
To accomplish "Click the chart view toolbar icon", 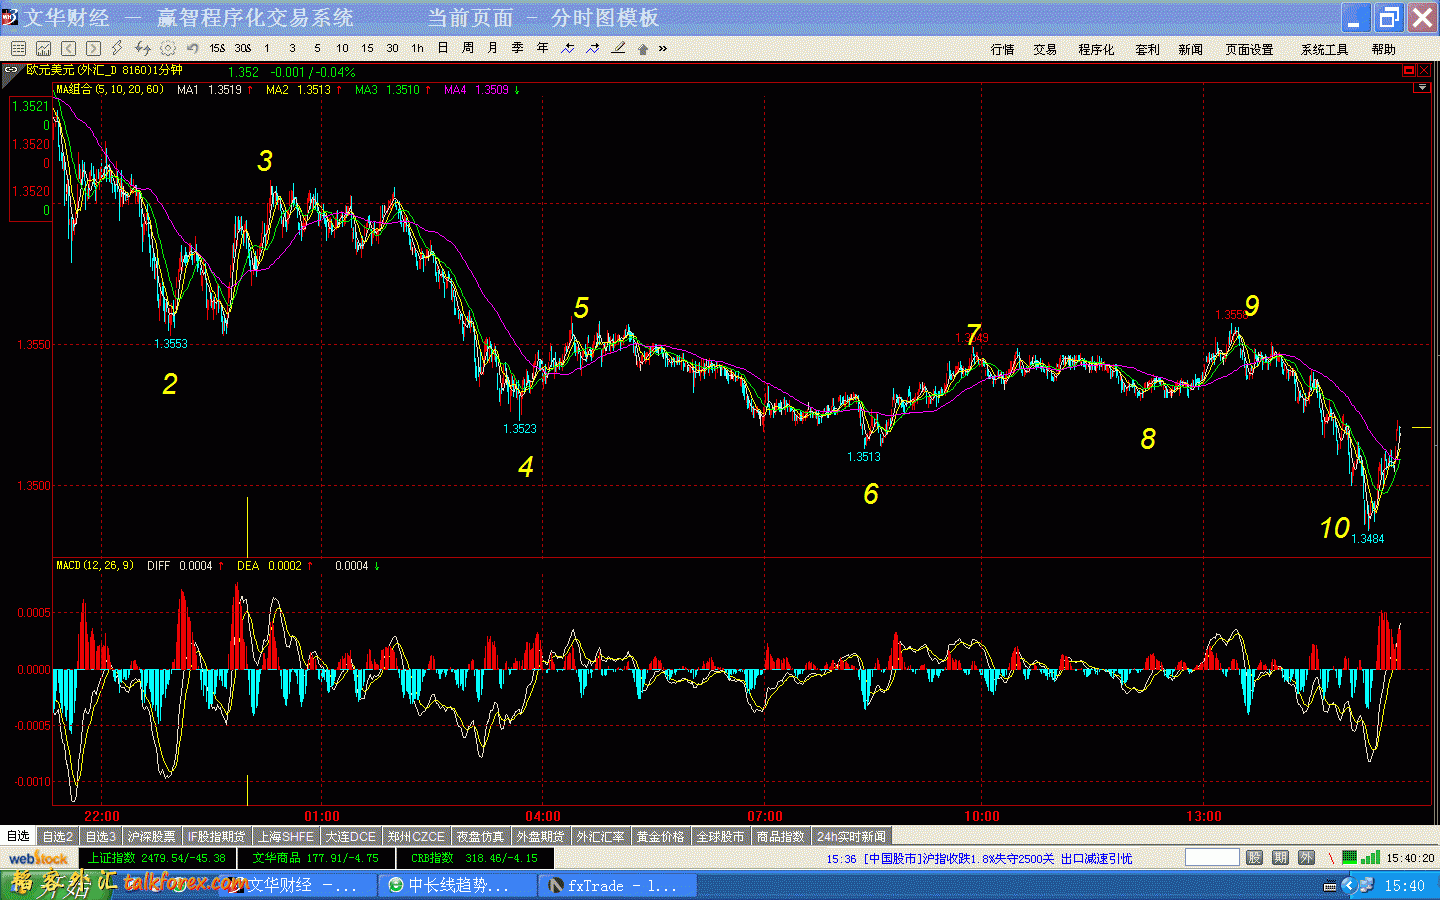I will [43, 48].
